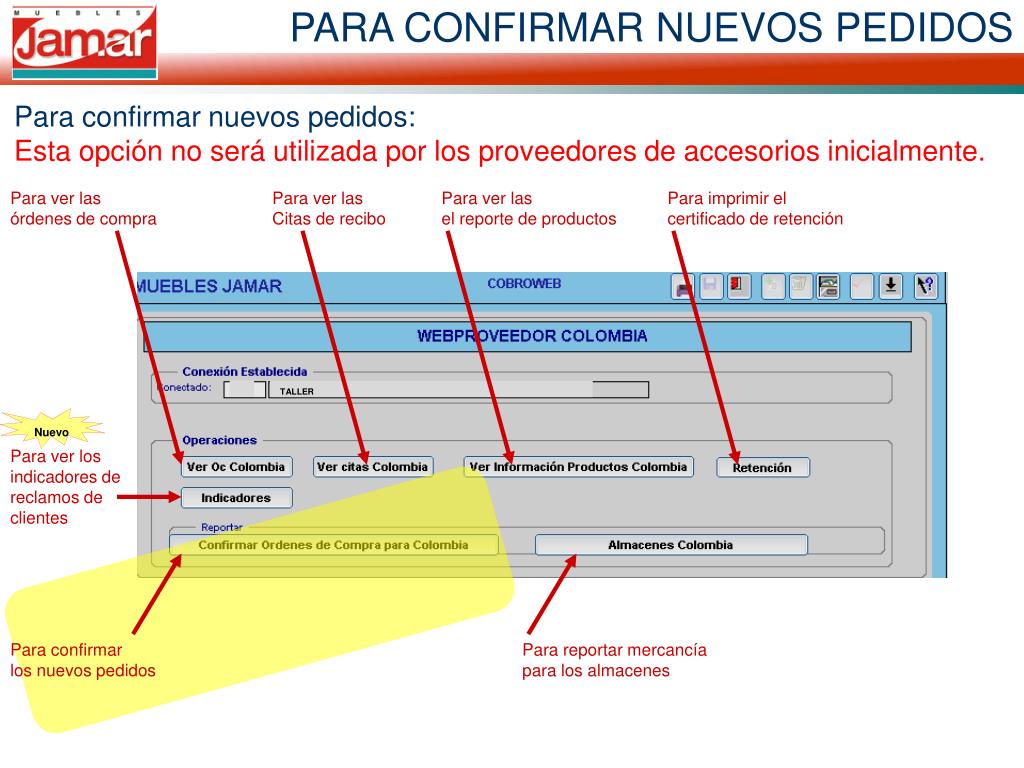Image resolution: width=1024 pixels, height=768 pixels.
Task: Open the Indicadores button
Action: [236, 498]
